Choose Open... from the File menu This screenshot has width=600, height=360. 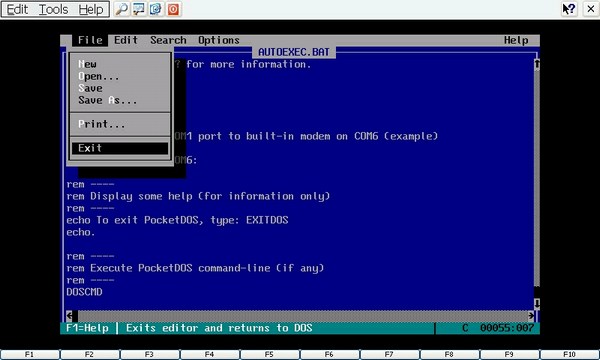(120, 76)
